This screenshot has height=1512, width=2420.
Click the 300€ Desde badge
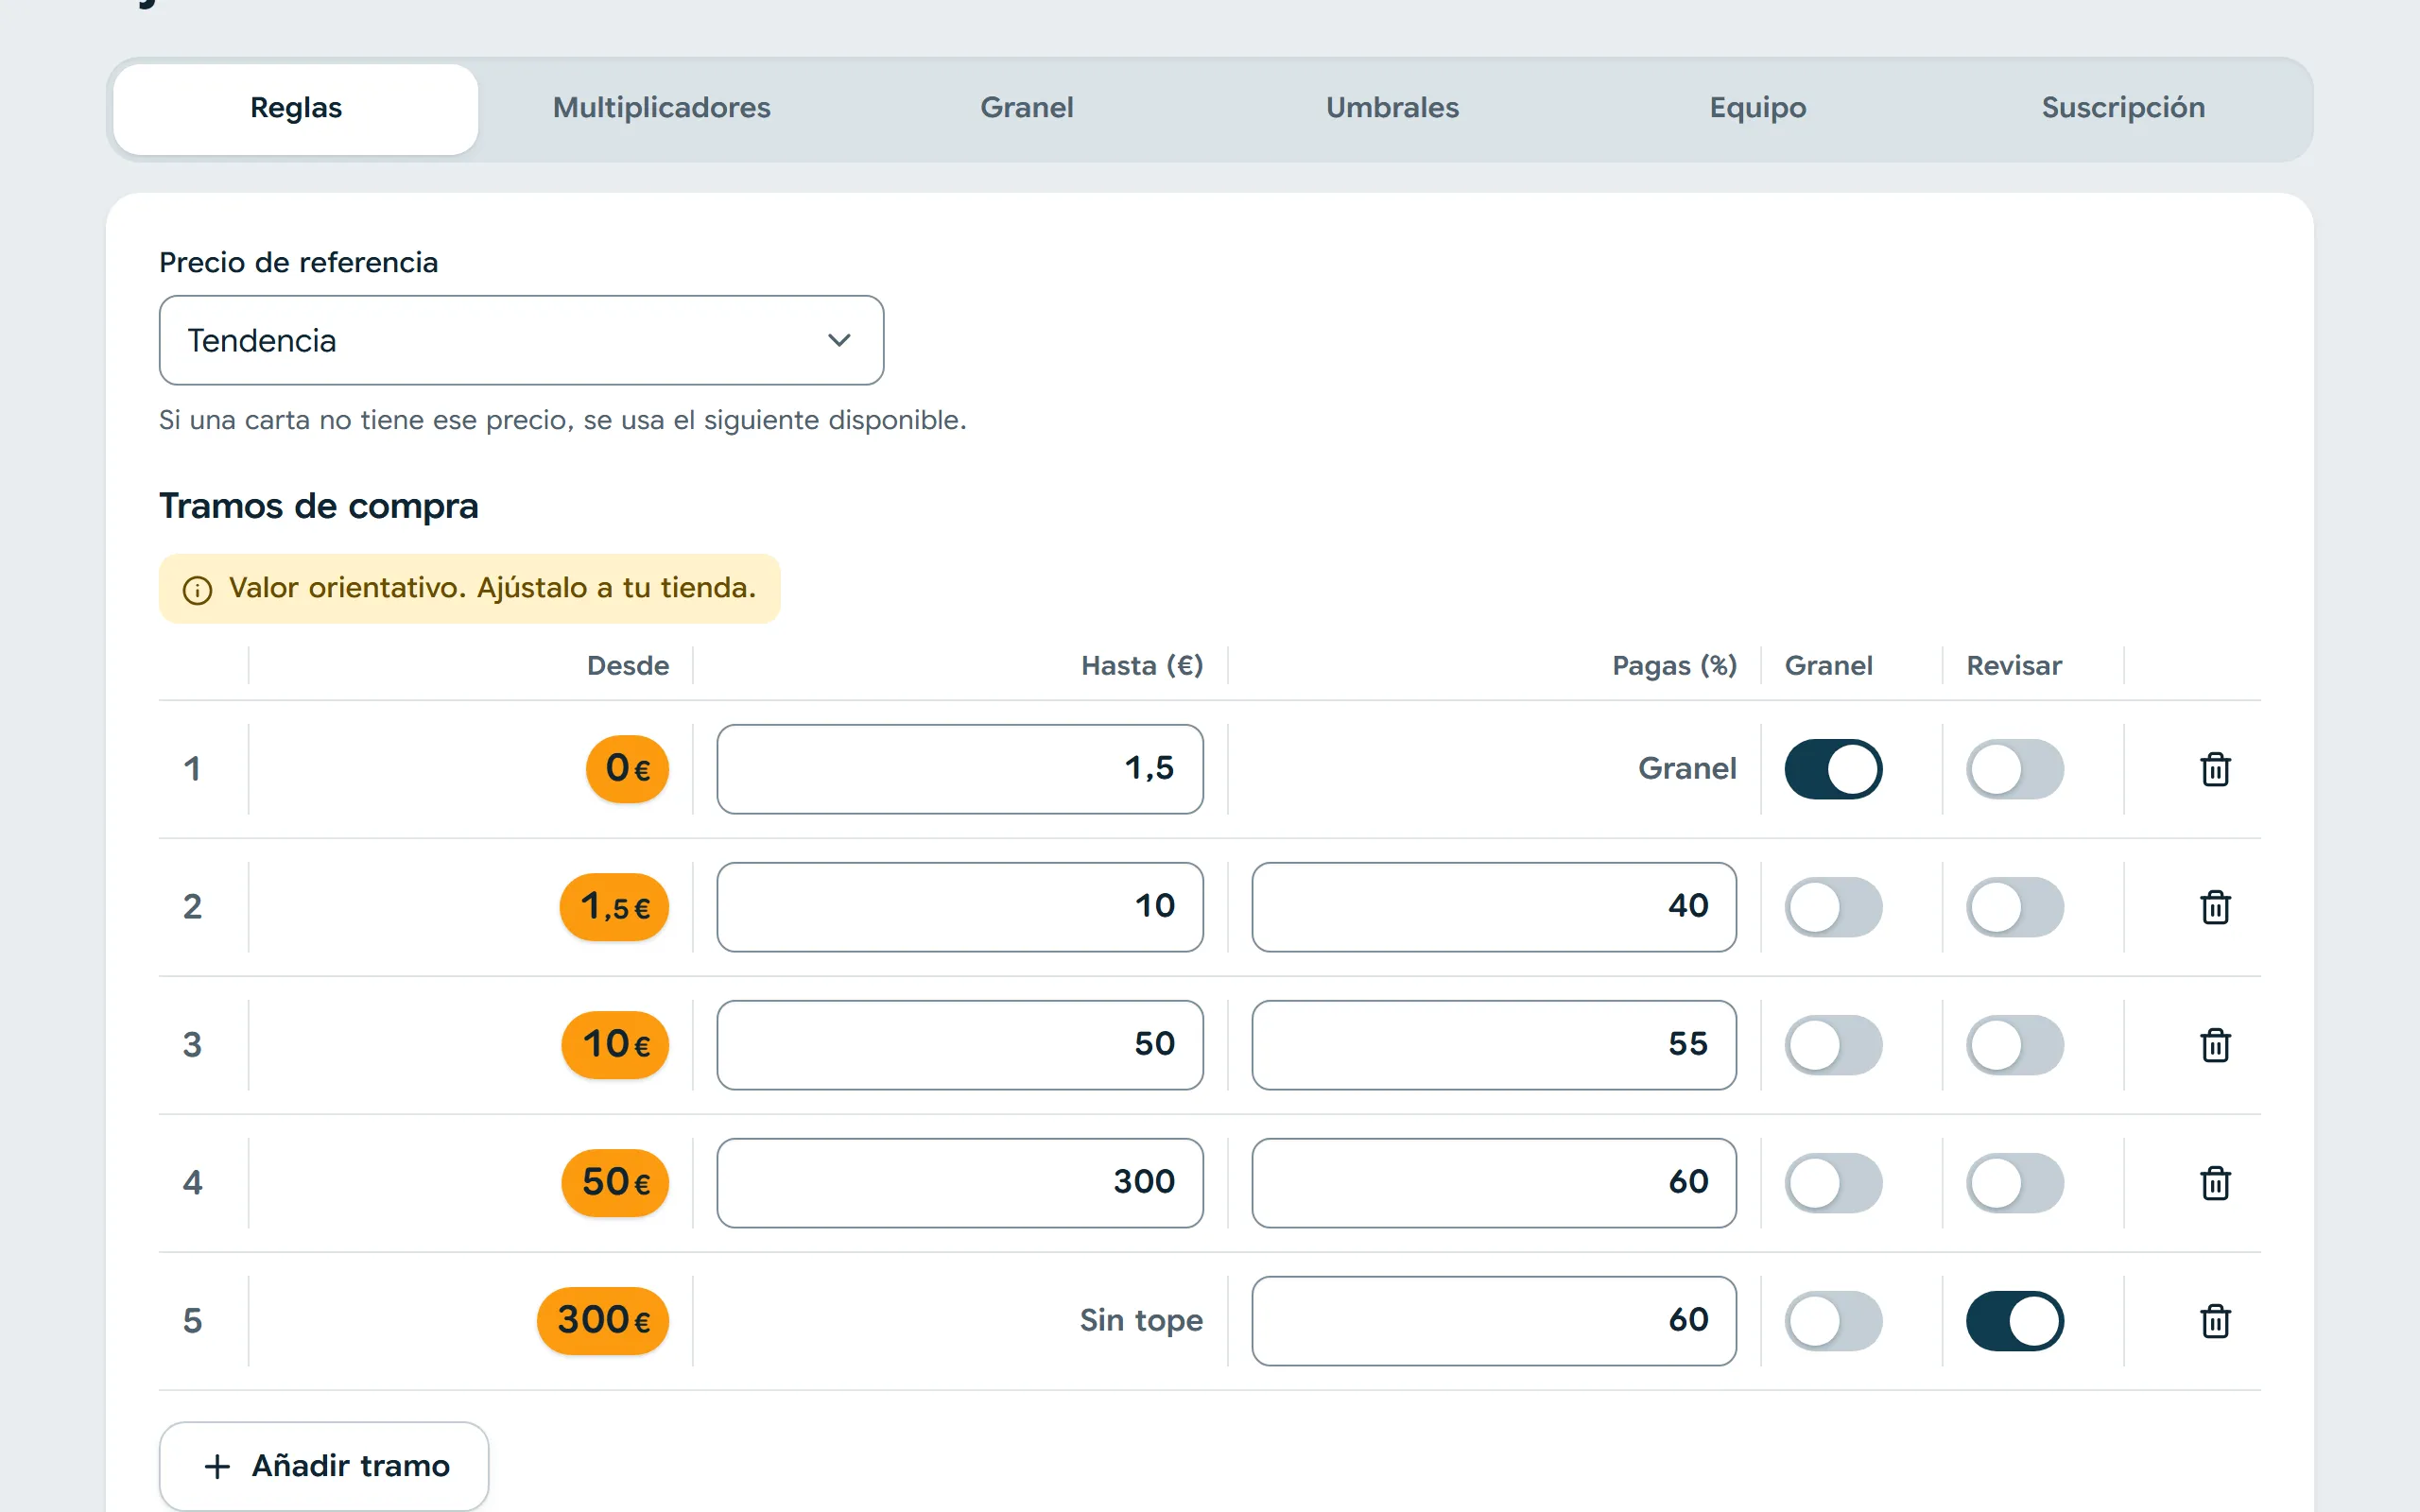[603, 1321]
